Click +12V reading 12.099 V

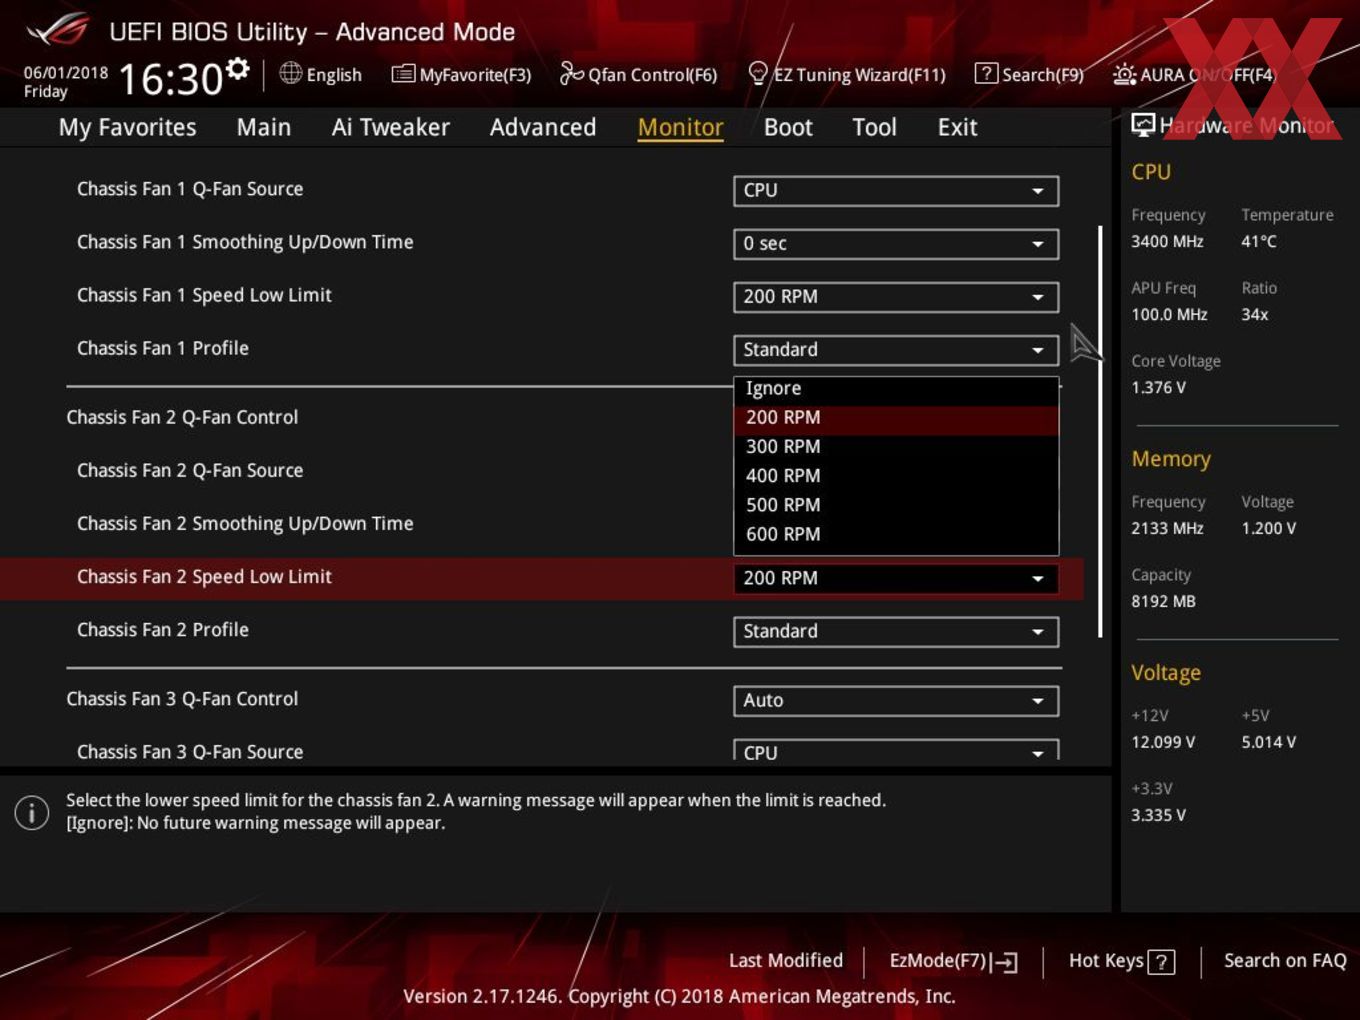(x=1163, y=742)
